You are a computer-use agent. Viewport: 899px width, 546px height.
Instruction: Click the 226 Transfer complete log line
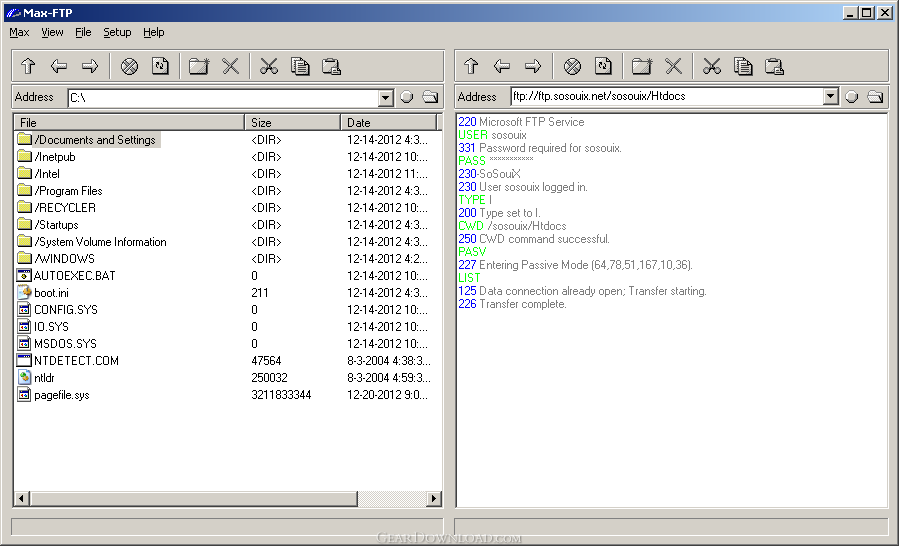pyautogui.click(x=512, y=304)
